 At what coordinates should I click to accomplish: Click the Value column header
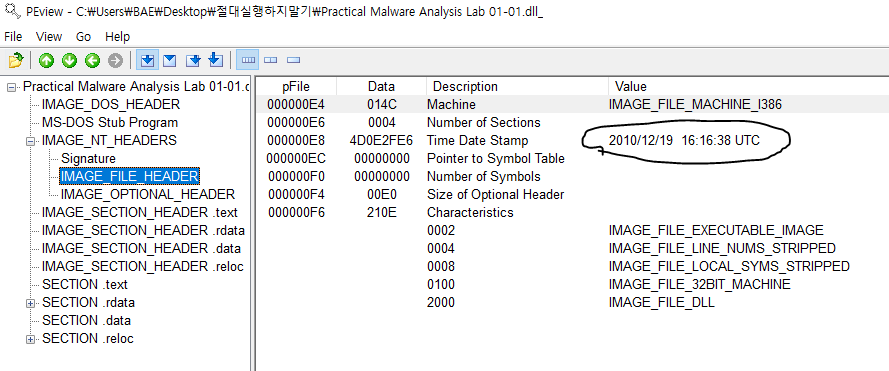748,87
